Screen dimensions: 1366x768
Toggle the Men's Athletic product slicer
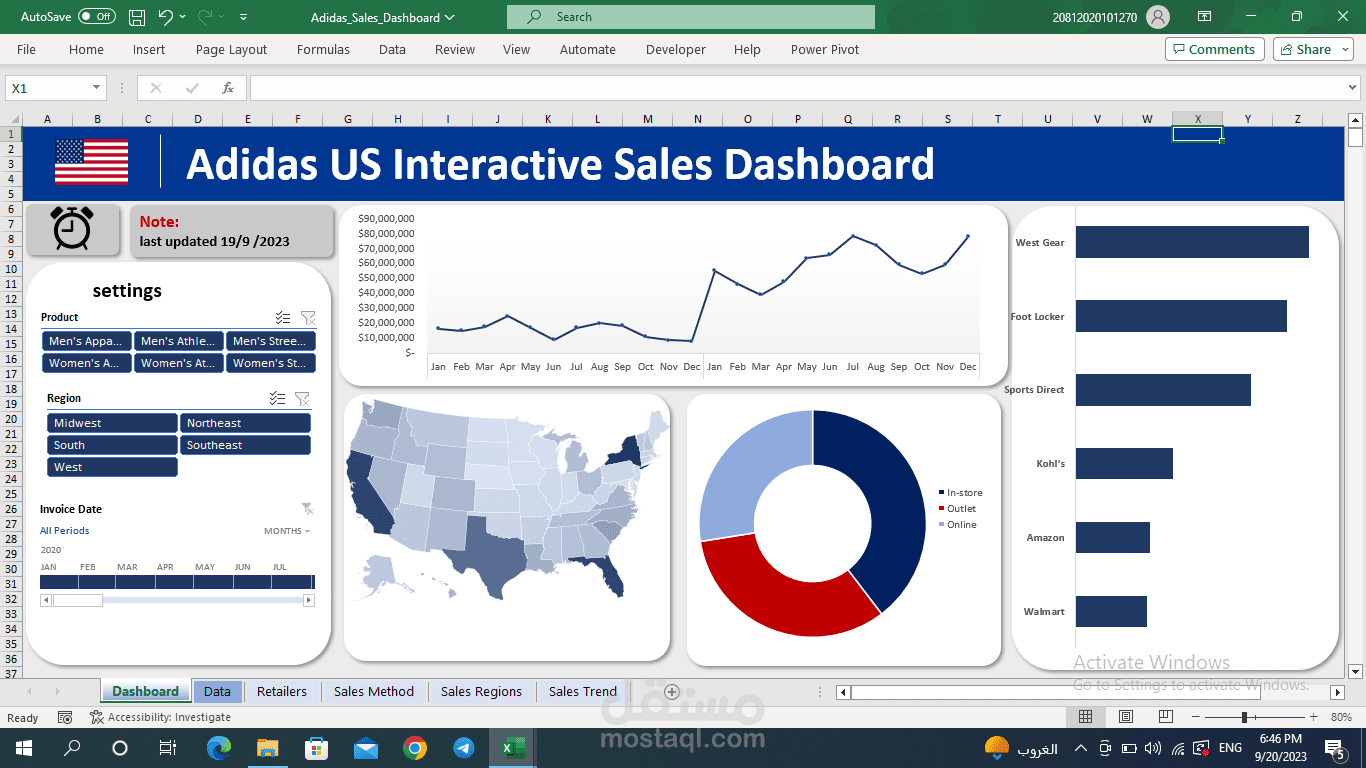click(x=179, y=341)
